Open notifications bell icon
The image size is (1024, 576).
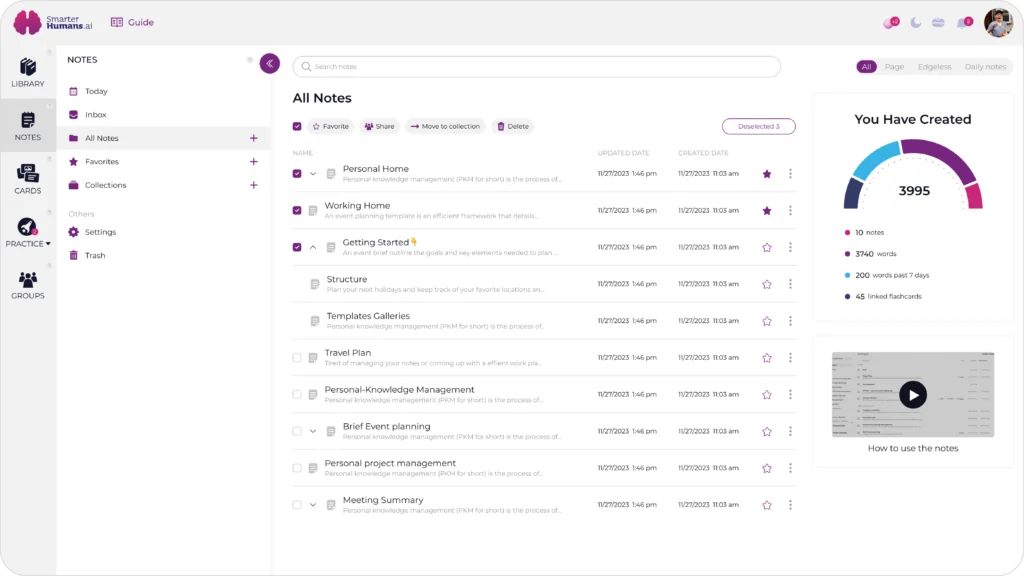point(963,23)
